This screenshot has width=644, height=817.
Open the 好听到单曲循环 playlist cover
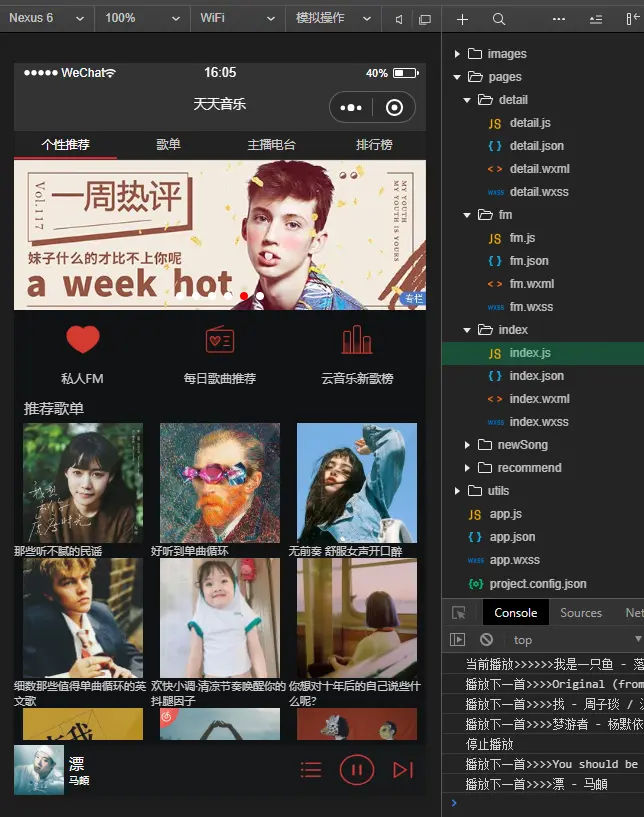tap(220, 483)
